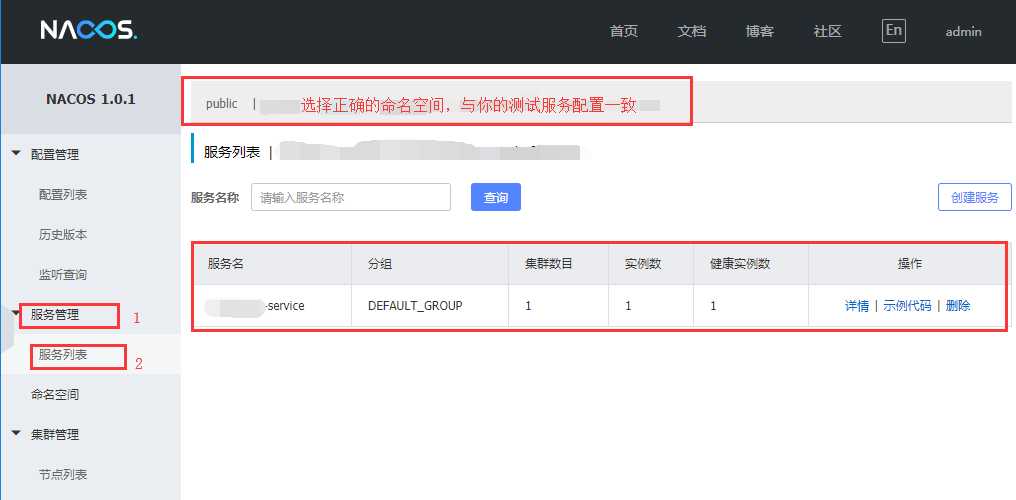Click the 实例数 column header
This screenshot has height=500, width=1016.
click(x=643, y=264)
